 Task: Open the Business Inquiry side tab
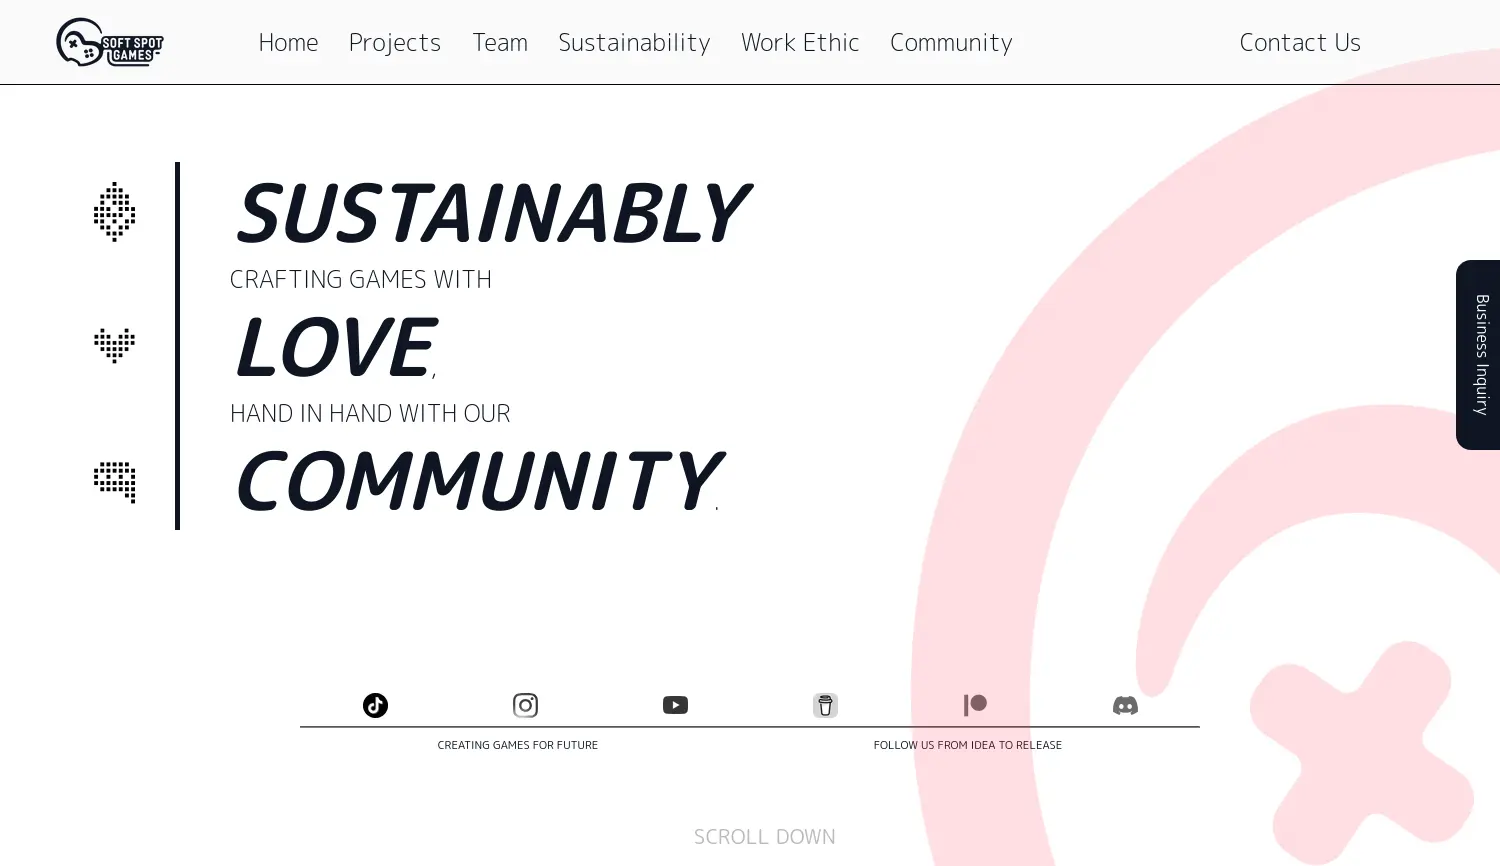tap(1480, 355)
